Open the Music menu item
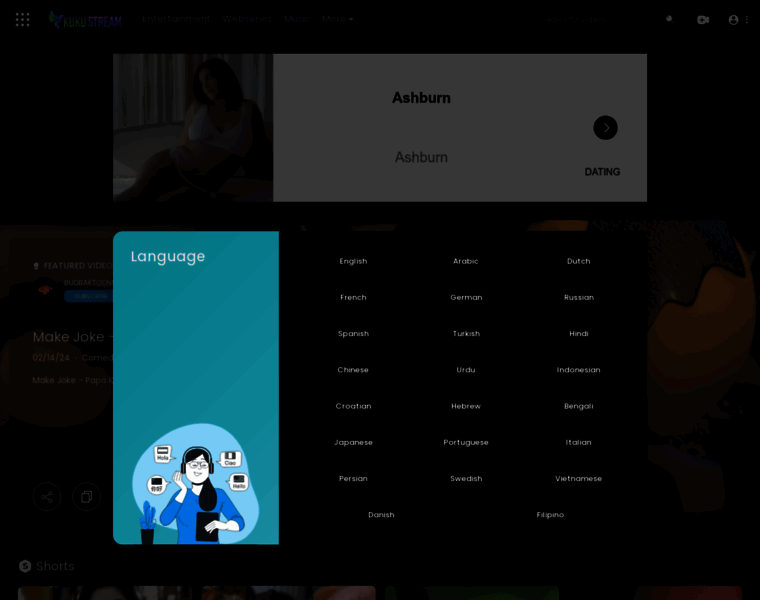The image size is (760, 600). pos(297,19)
